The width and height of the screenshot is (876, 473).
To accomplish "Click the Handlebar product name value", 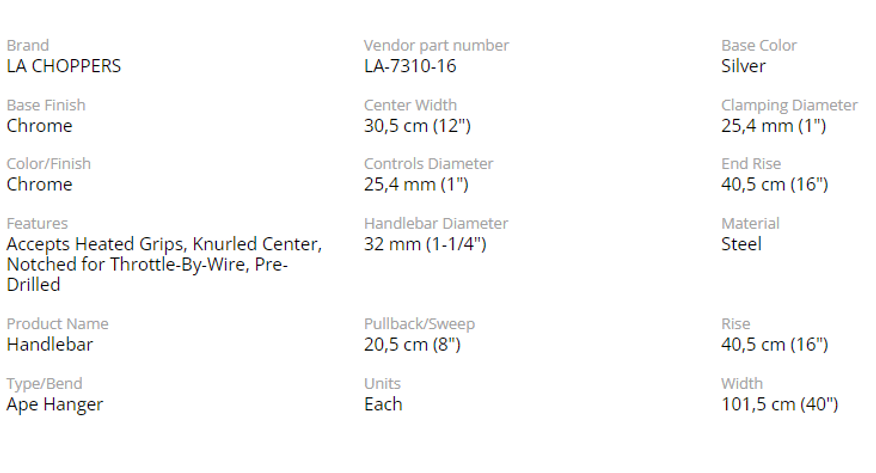I will (49, 345).
